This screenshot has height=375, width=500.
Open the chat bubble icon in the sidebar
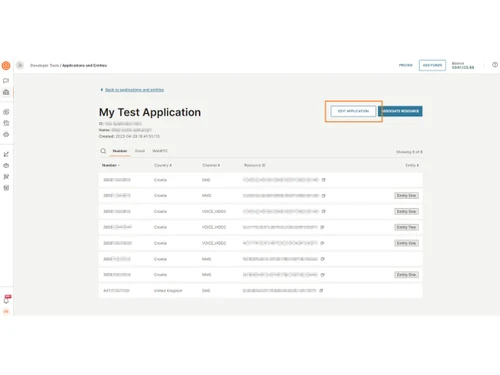(x=6, y=81)
